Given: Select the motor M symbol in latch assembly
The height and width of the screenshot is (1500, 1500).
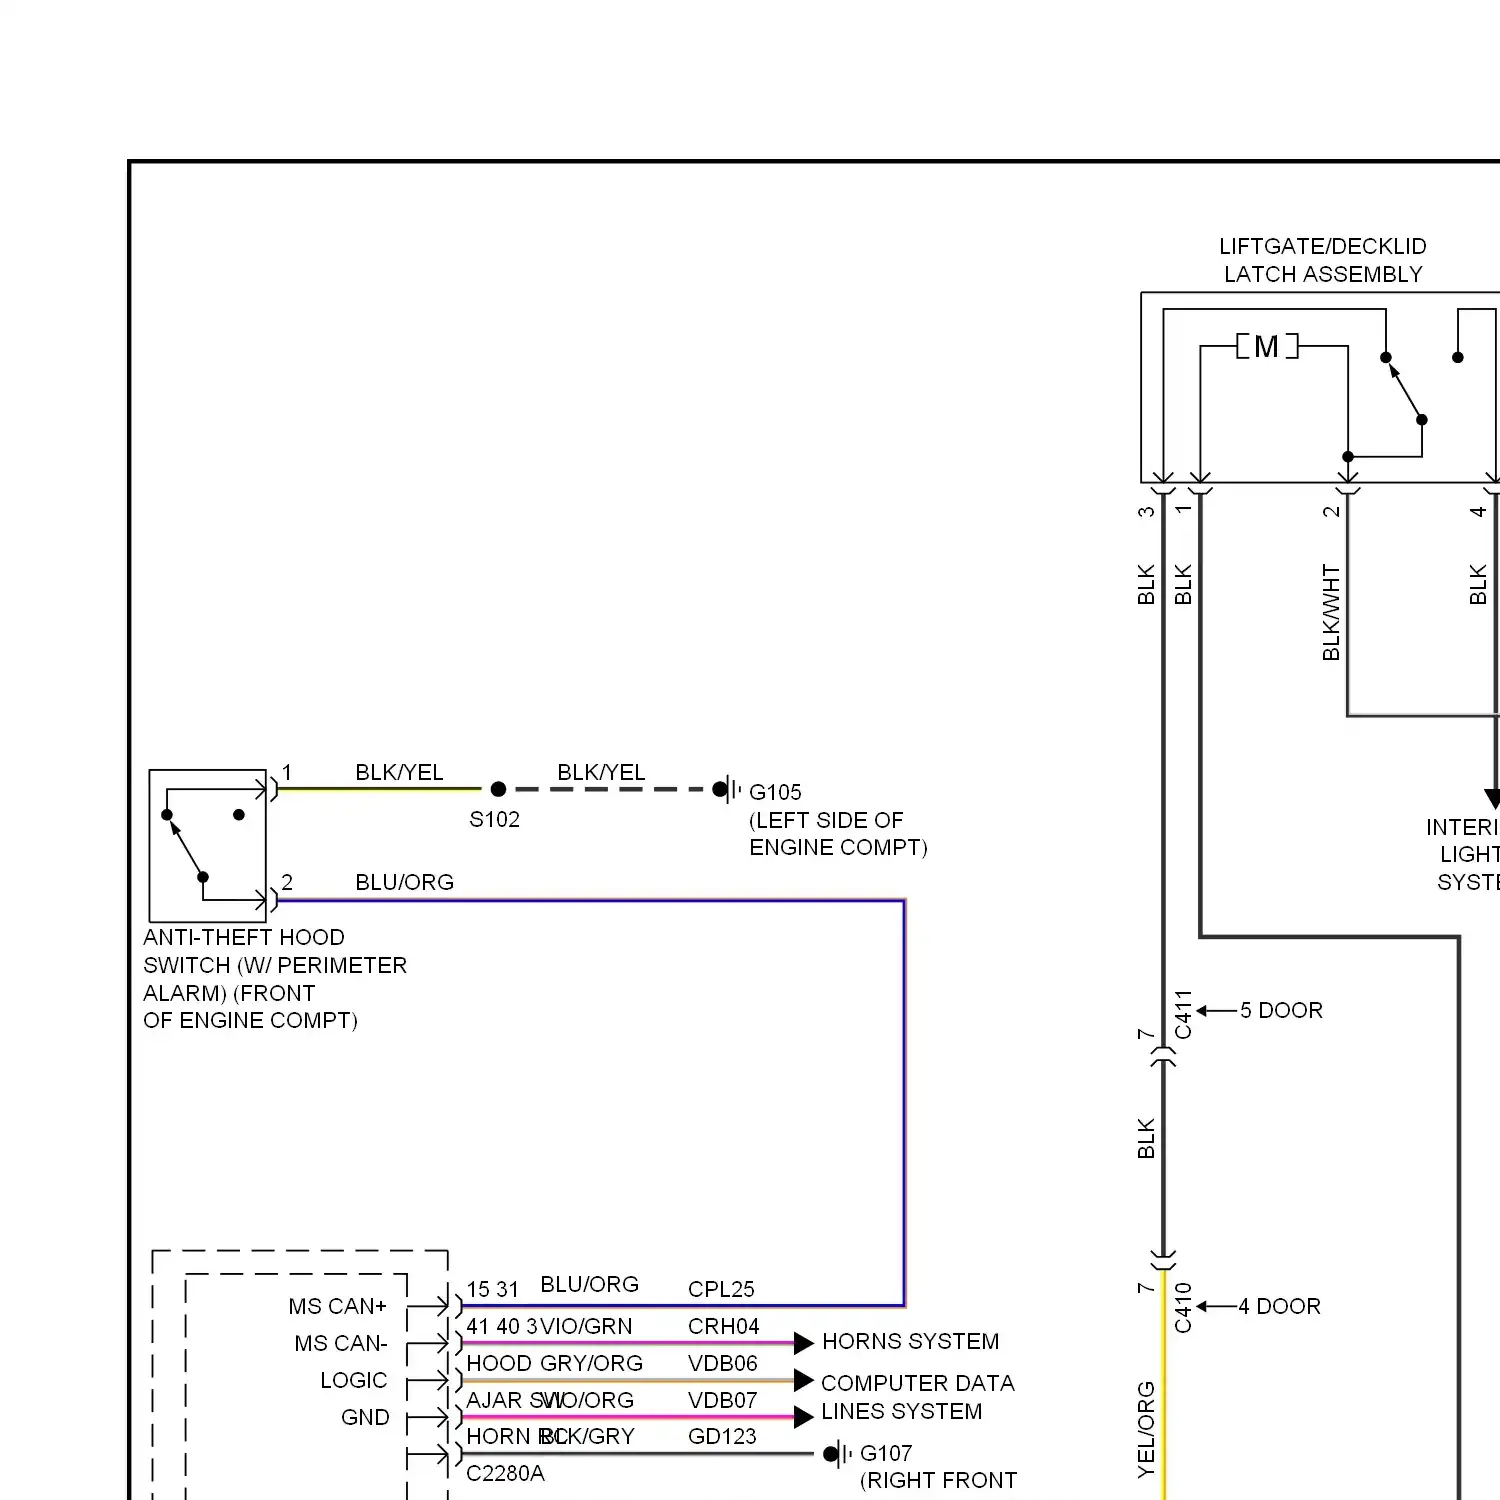Looking at the screenshot, I should (x=1266, y=346).
